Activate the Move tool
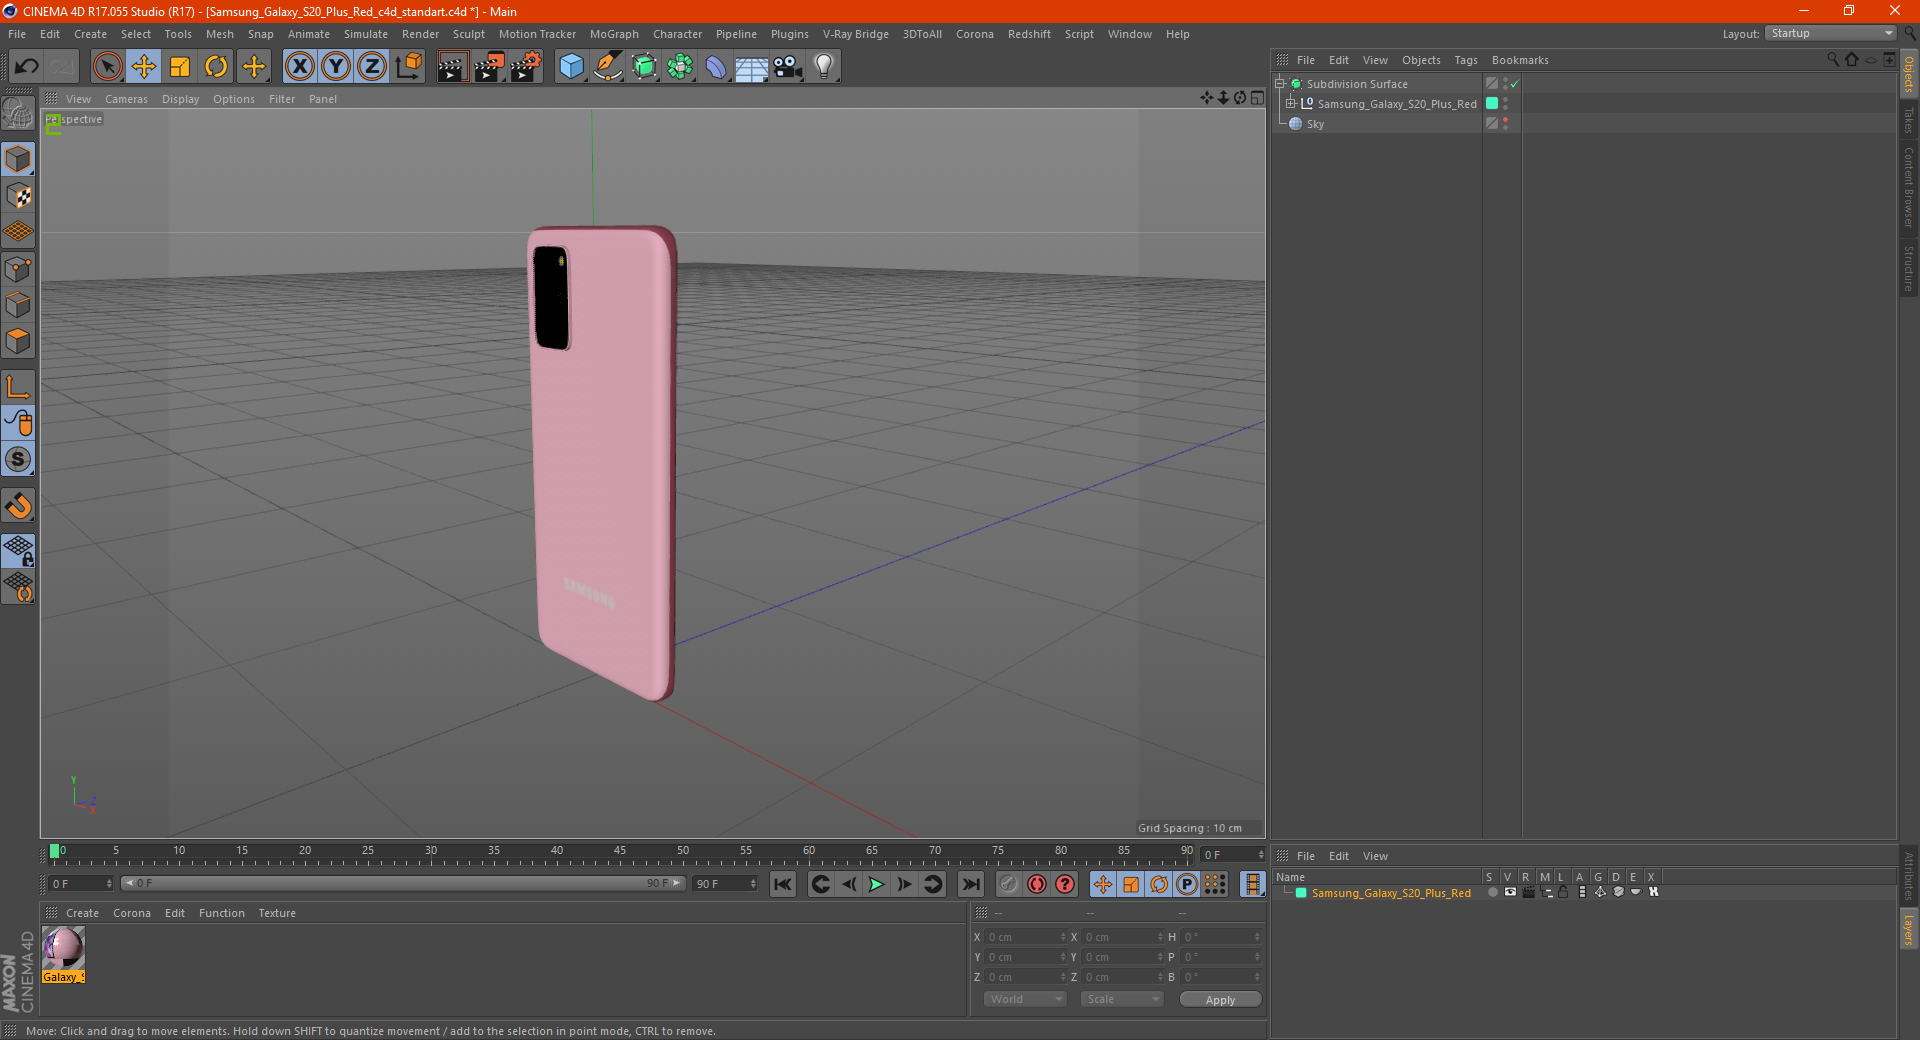 [x=143, y=67]
